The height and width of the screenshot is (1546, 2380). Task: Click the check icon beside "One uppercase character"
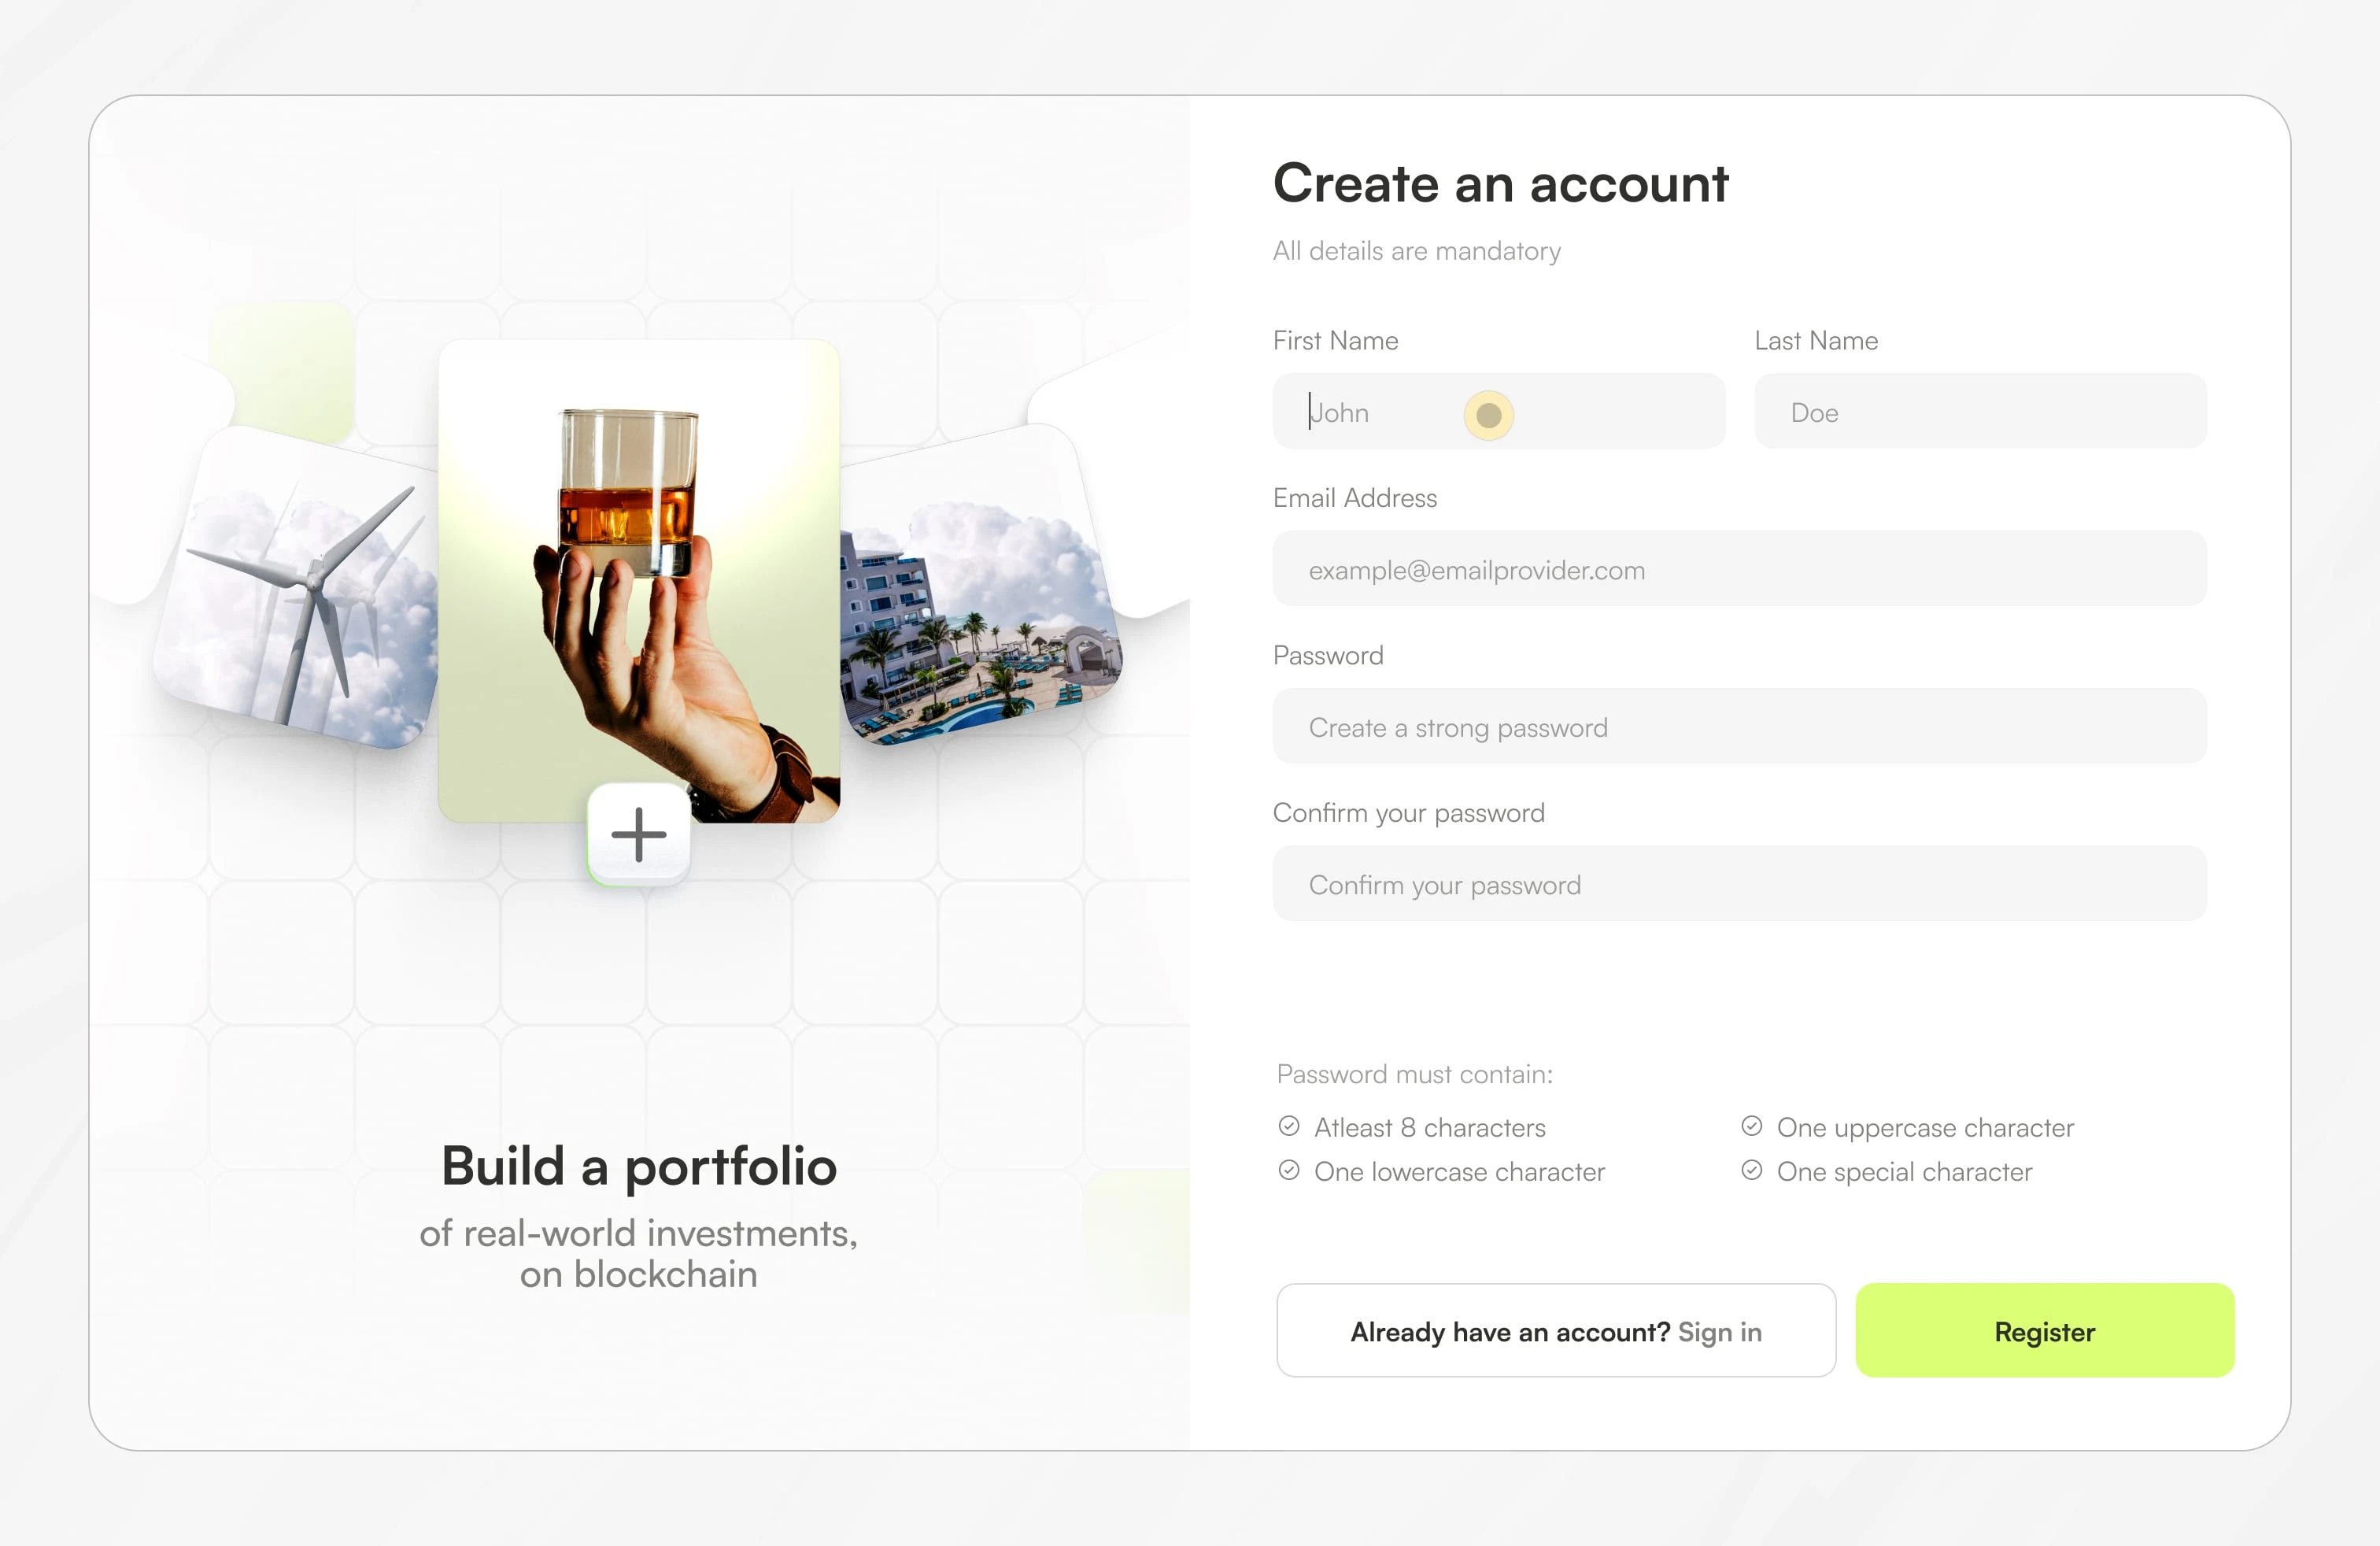point(1751,1126)
